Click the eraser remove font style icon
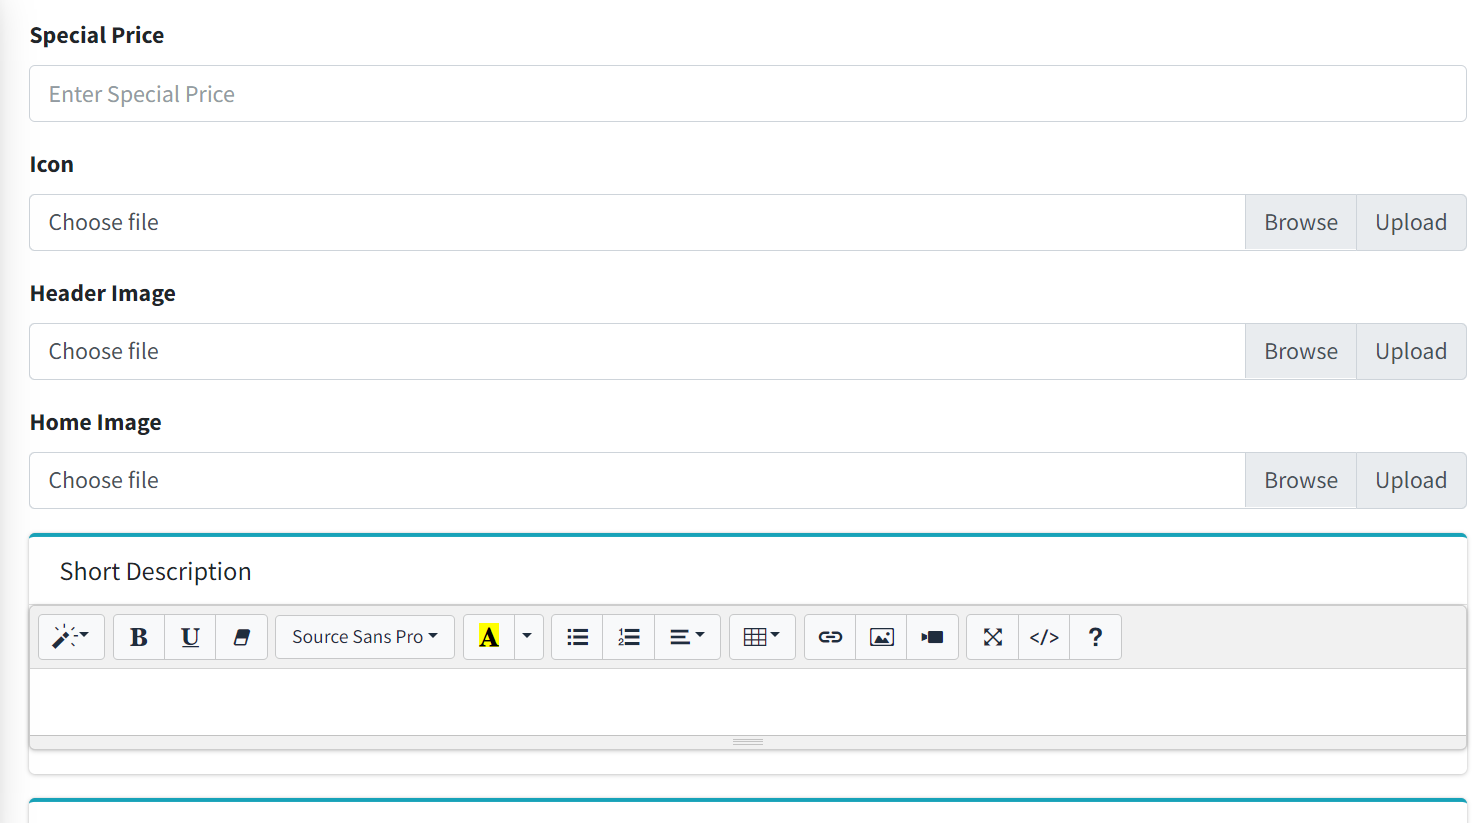The width and height of the screenshot is (1482, 823). 241,637
